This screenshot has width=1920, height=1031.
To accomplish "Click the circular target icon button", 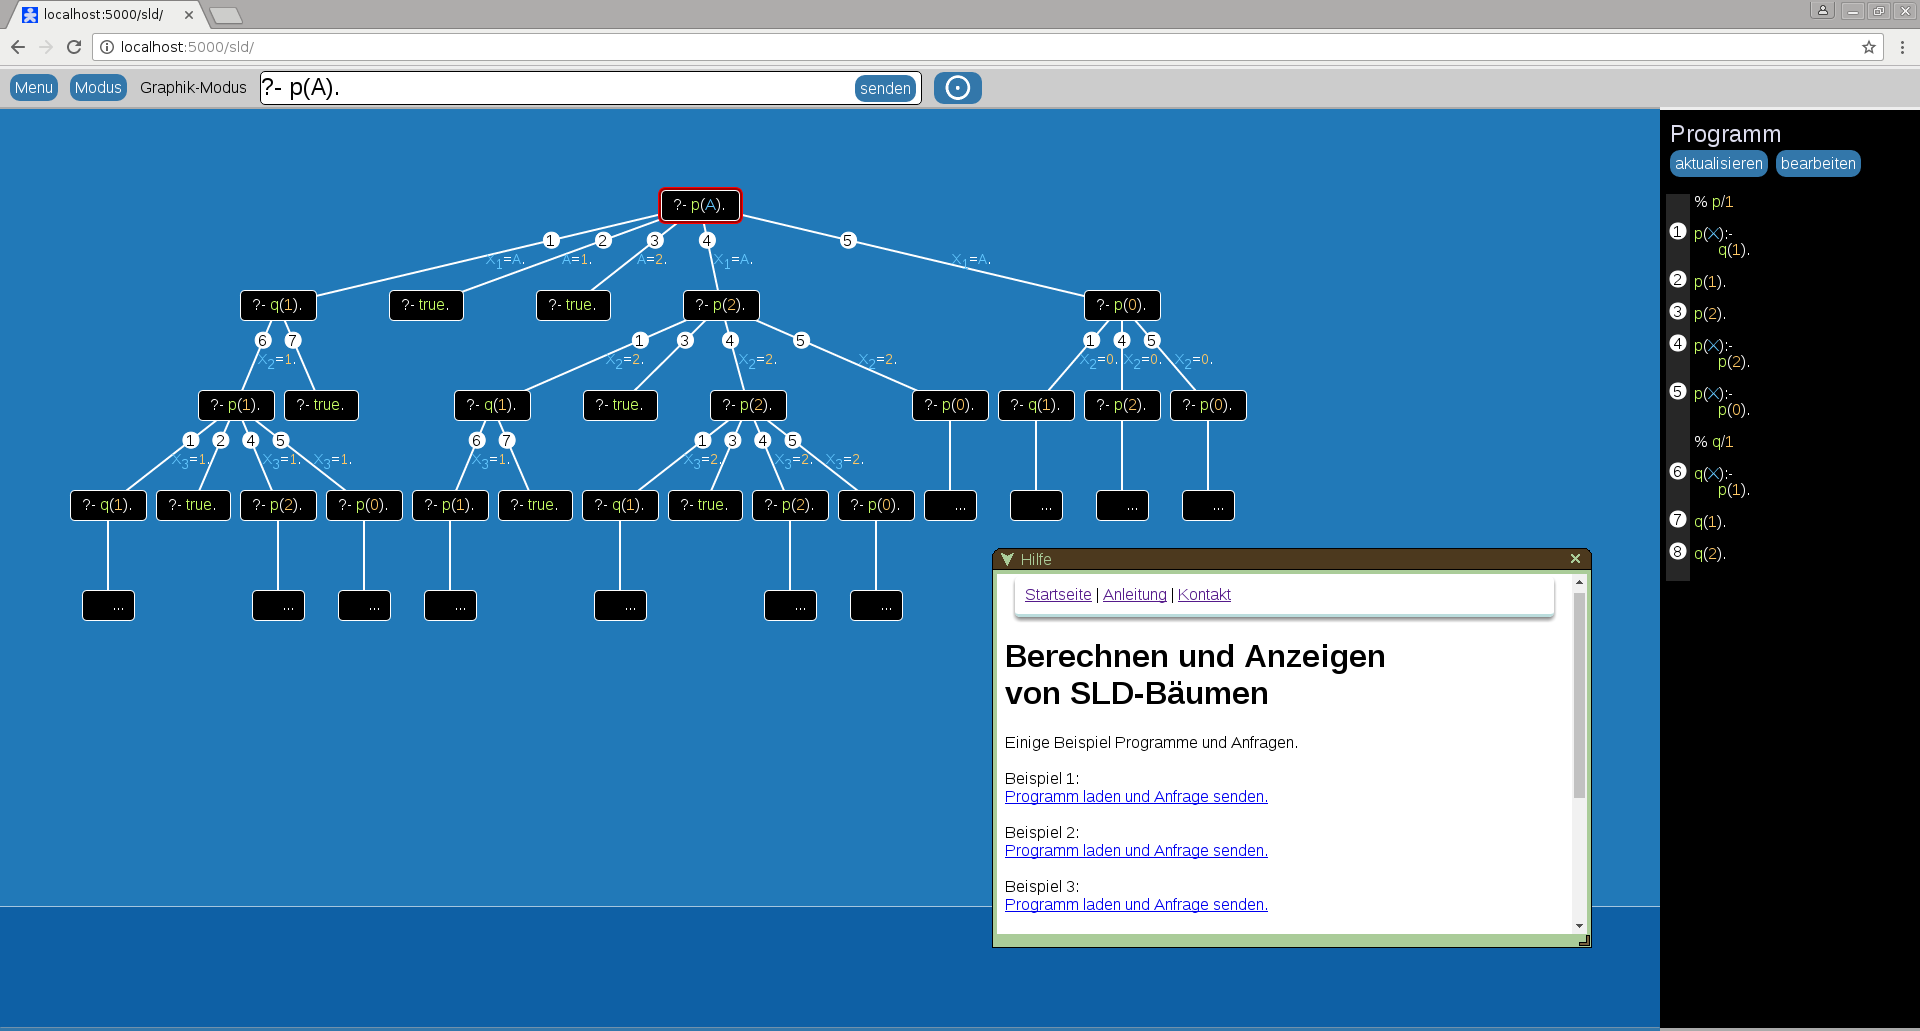I will point(957,88).
